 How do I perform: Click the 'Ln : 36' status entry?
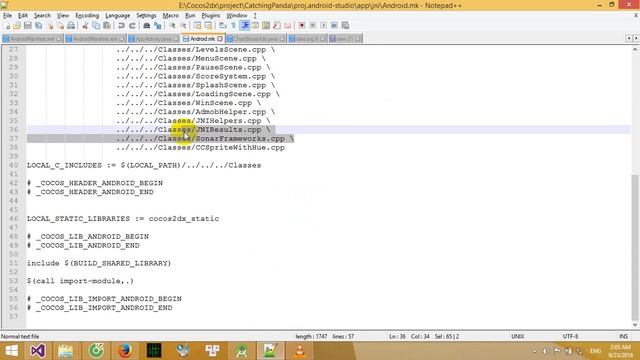397,336
